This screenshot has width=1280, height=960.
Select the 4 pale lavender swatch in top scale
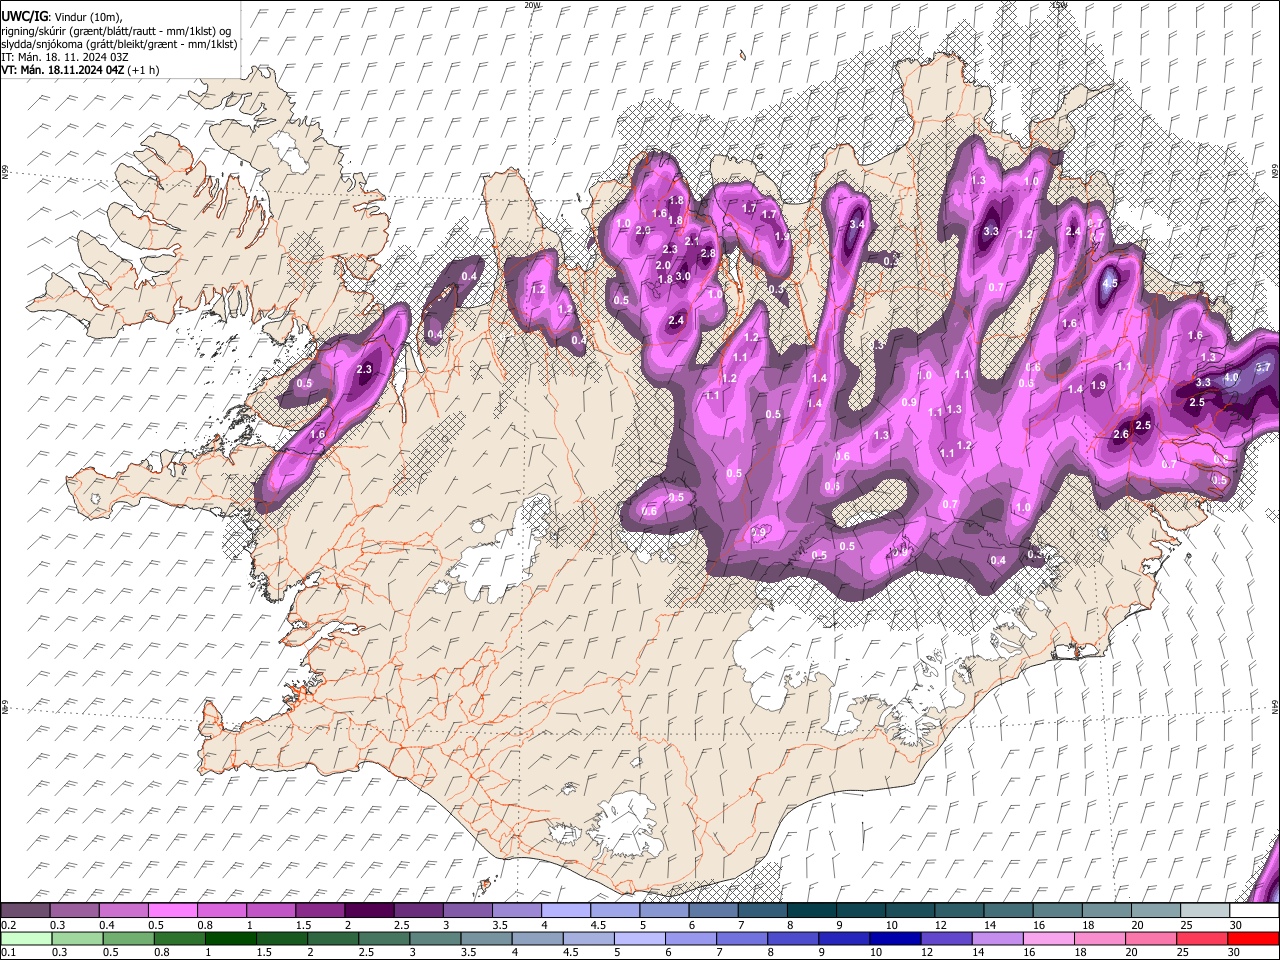point(566,911)
